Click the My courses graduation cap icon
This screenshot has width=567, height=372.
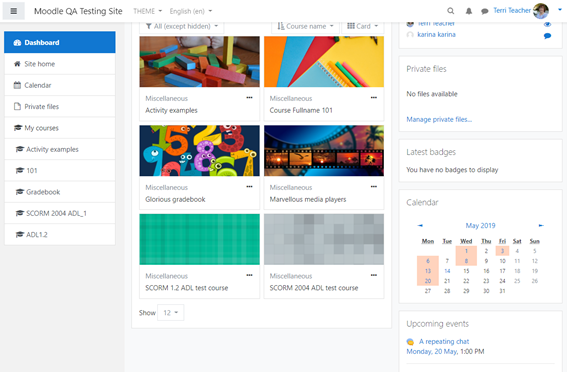18,128
